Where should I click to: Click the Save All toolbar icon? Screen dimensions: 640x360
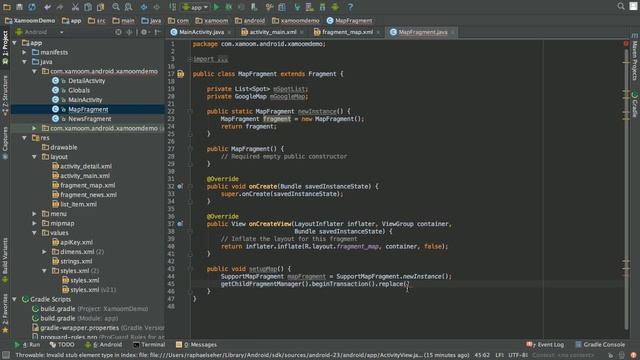[19, 7]
